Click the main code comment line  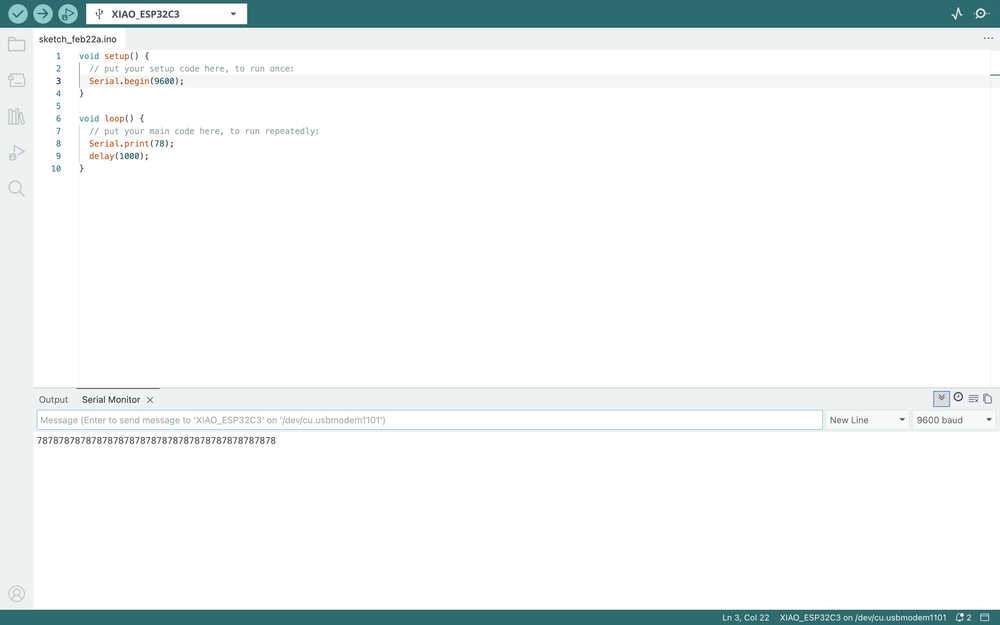(204, 131)
